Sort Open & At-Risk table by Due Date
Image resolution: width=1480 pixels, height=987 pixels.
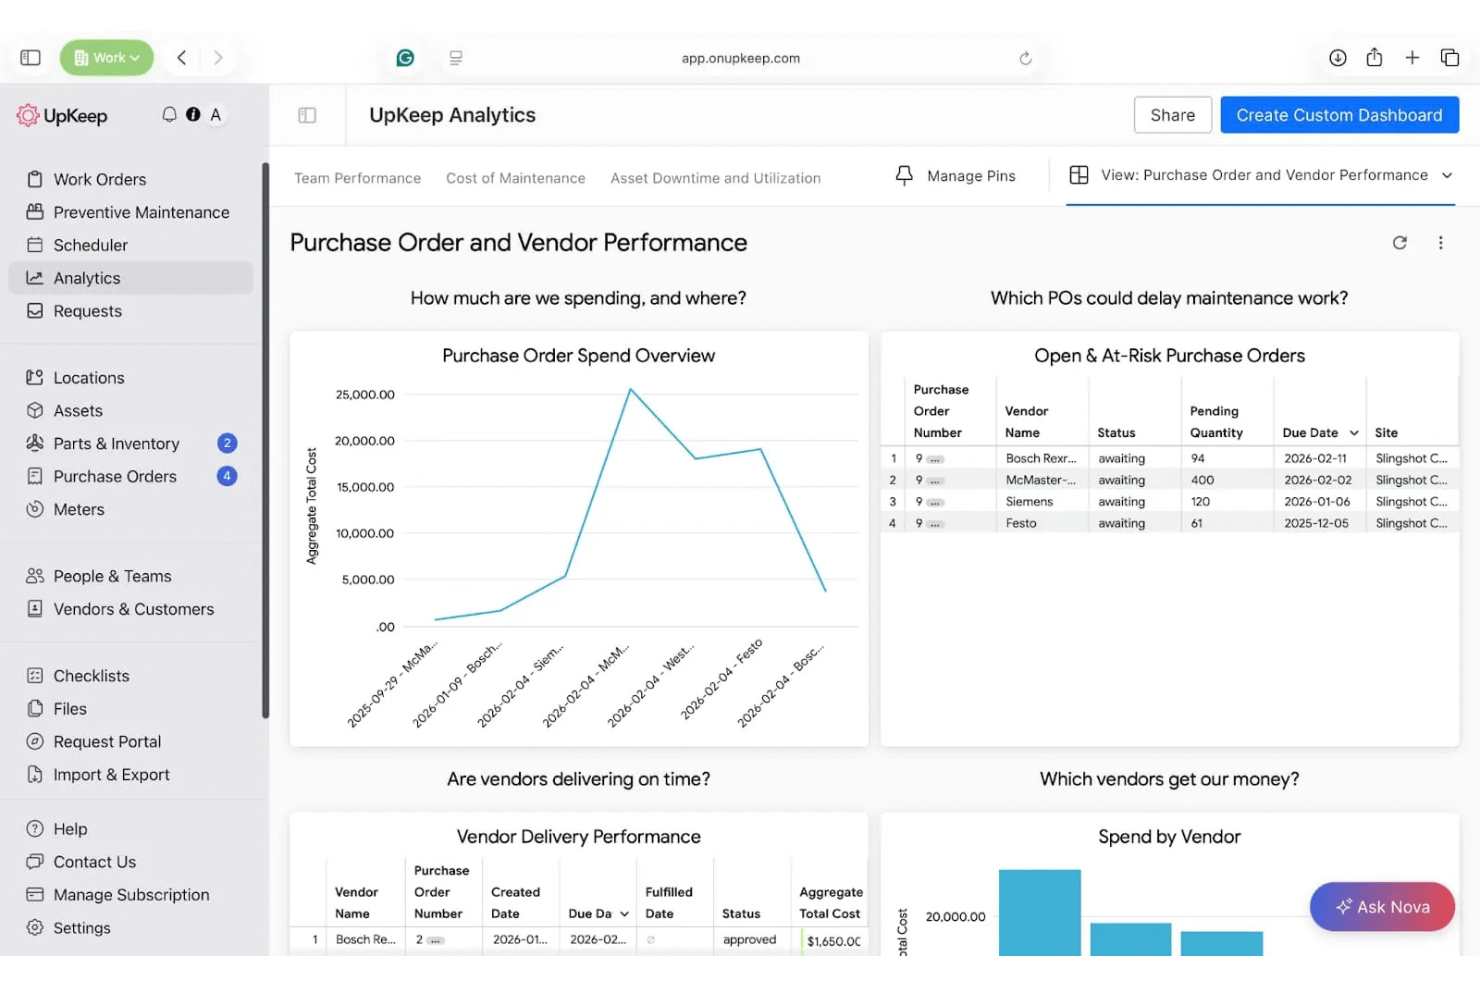coord(1321,433)
